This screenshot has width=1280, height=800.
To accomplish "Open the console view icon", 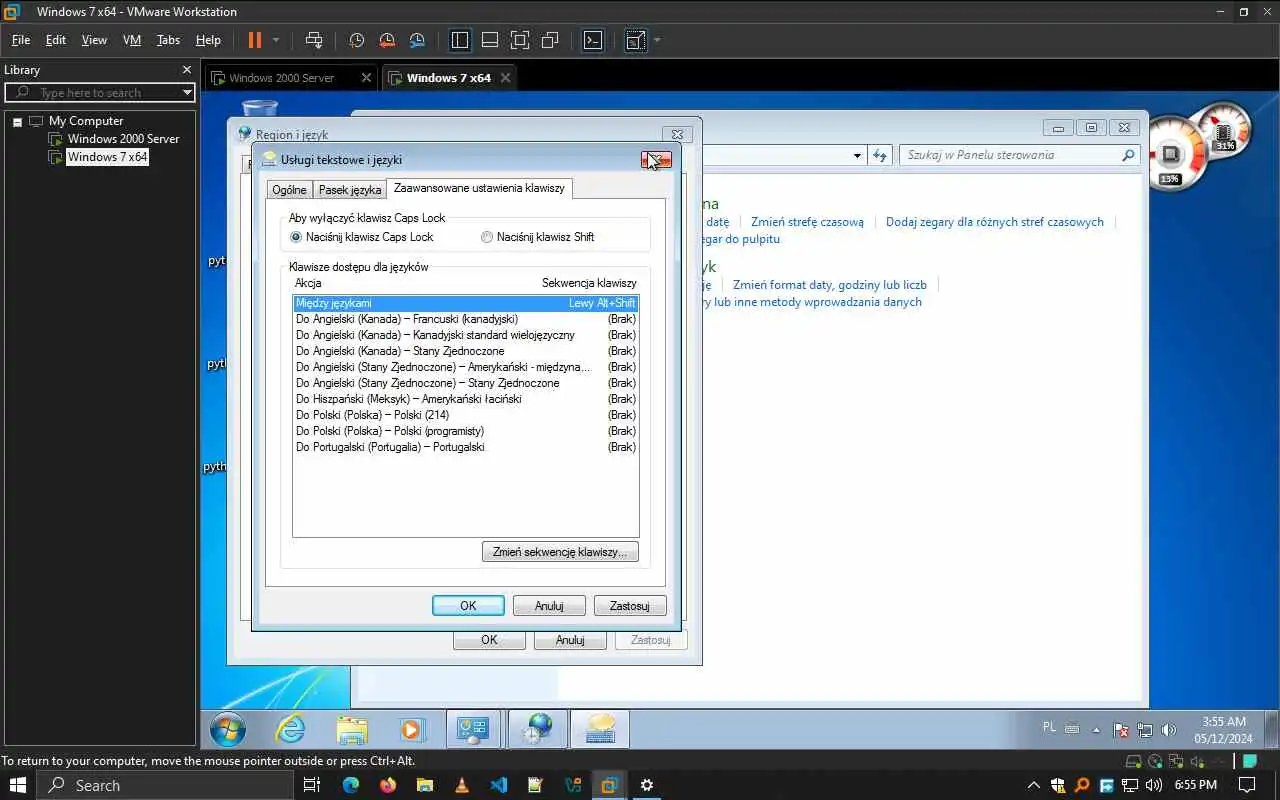I will [593, 40].
